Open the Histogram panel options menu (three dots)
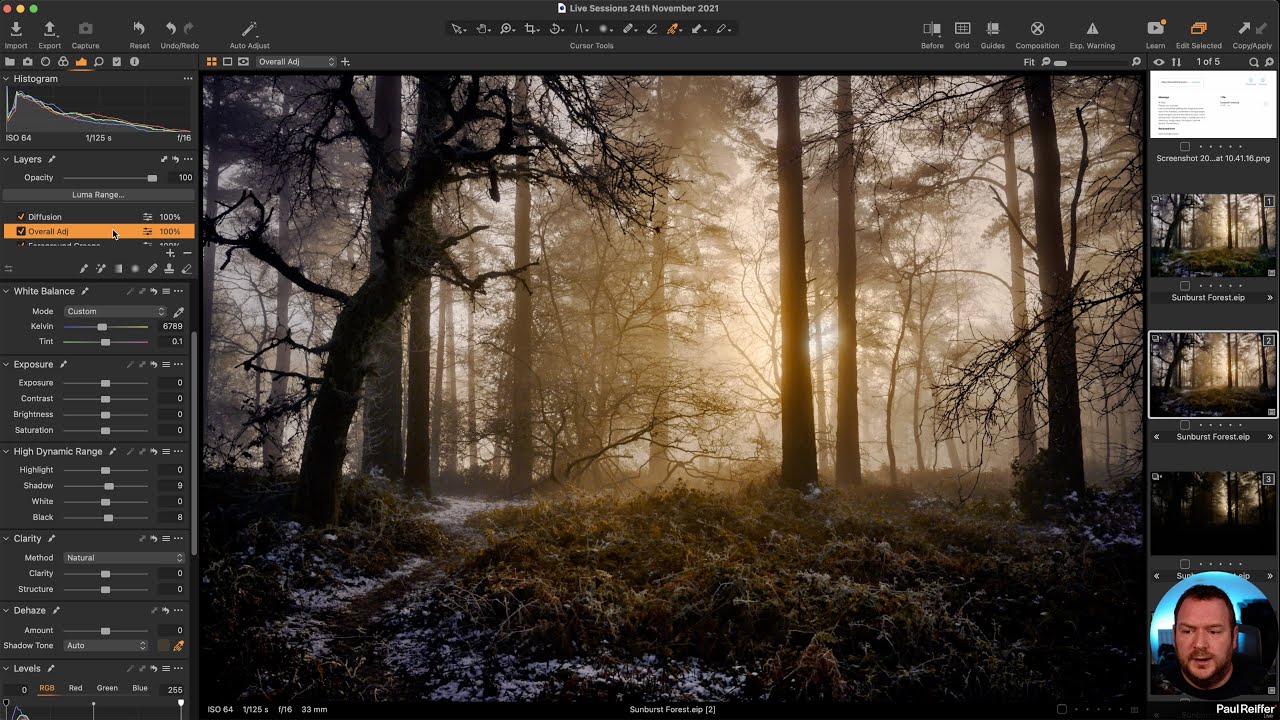The height and width of the screenshot is (720, 1280). point(187,79)
